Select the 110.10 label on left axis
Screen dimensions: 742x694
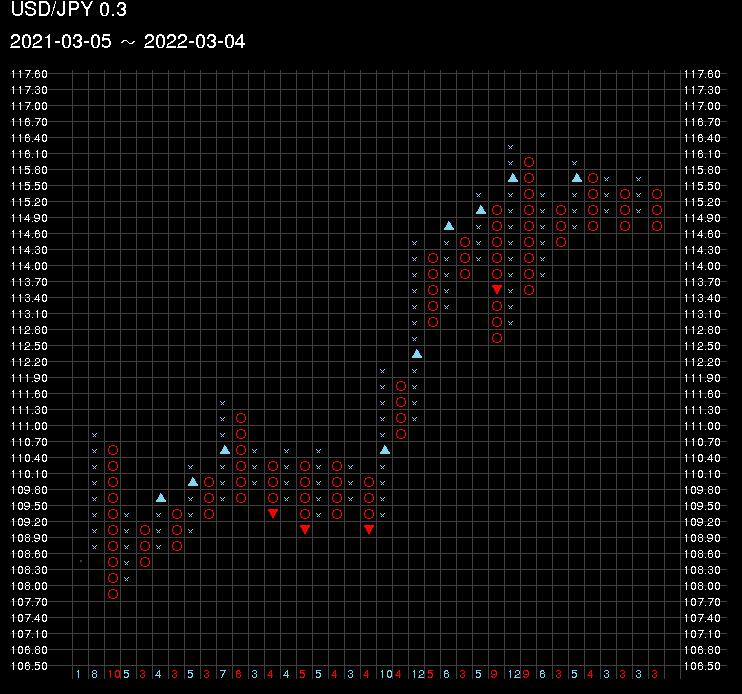coord(29,474)
